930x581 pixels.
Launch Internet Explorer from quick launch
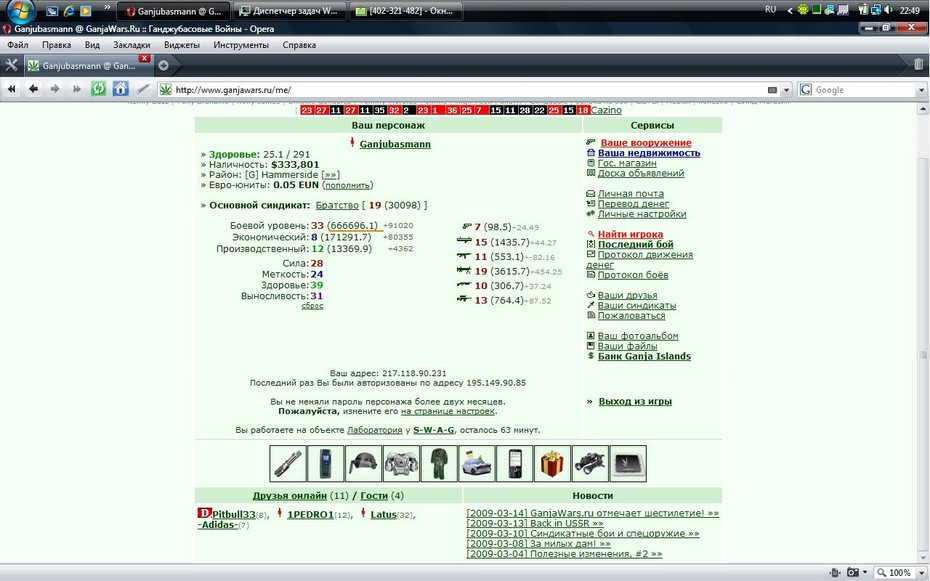[69, 11]
